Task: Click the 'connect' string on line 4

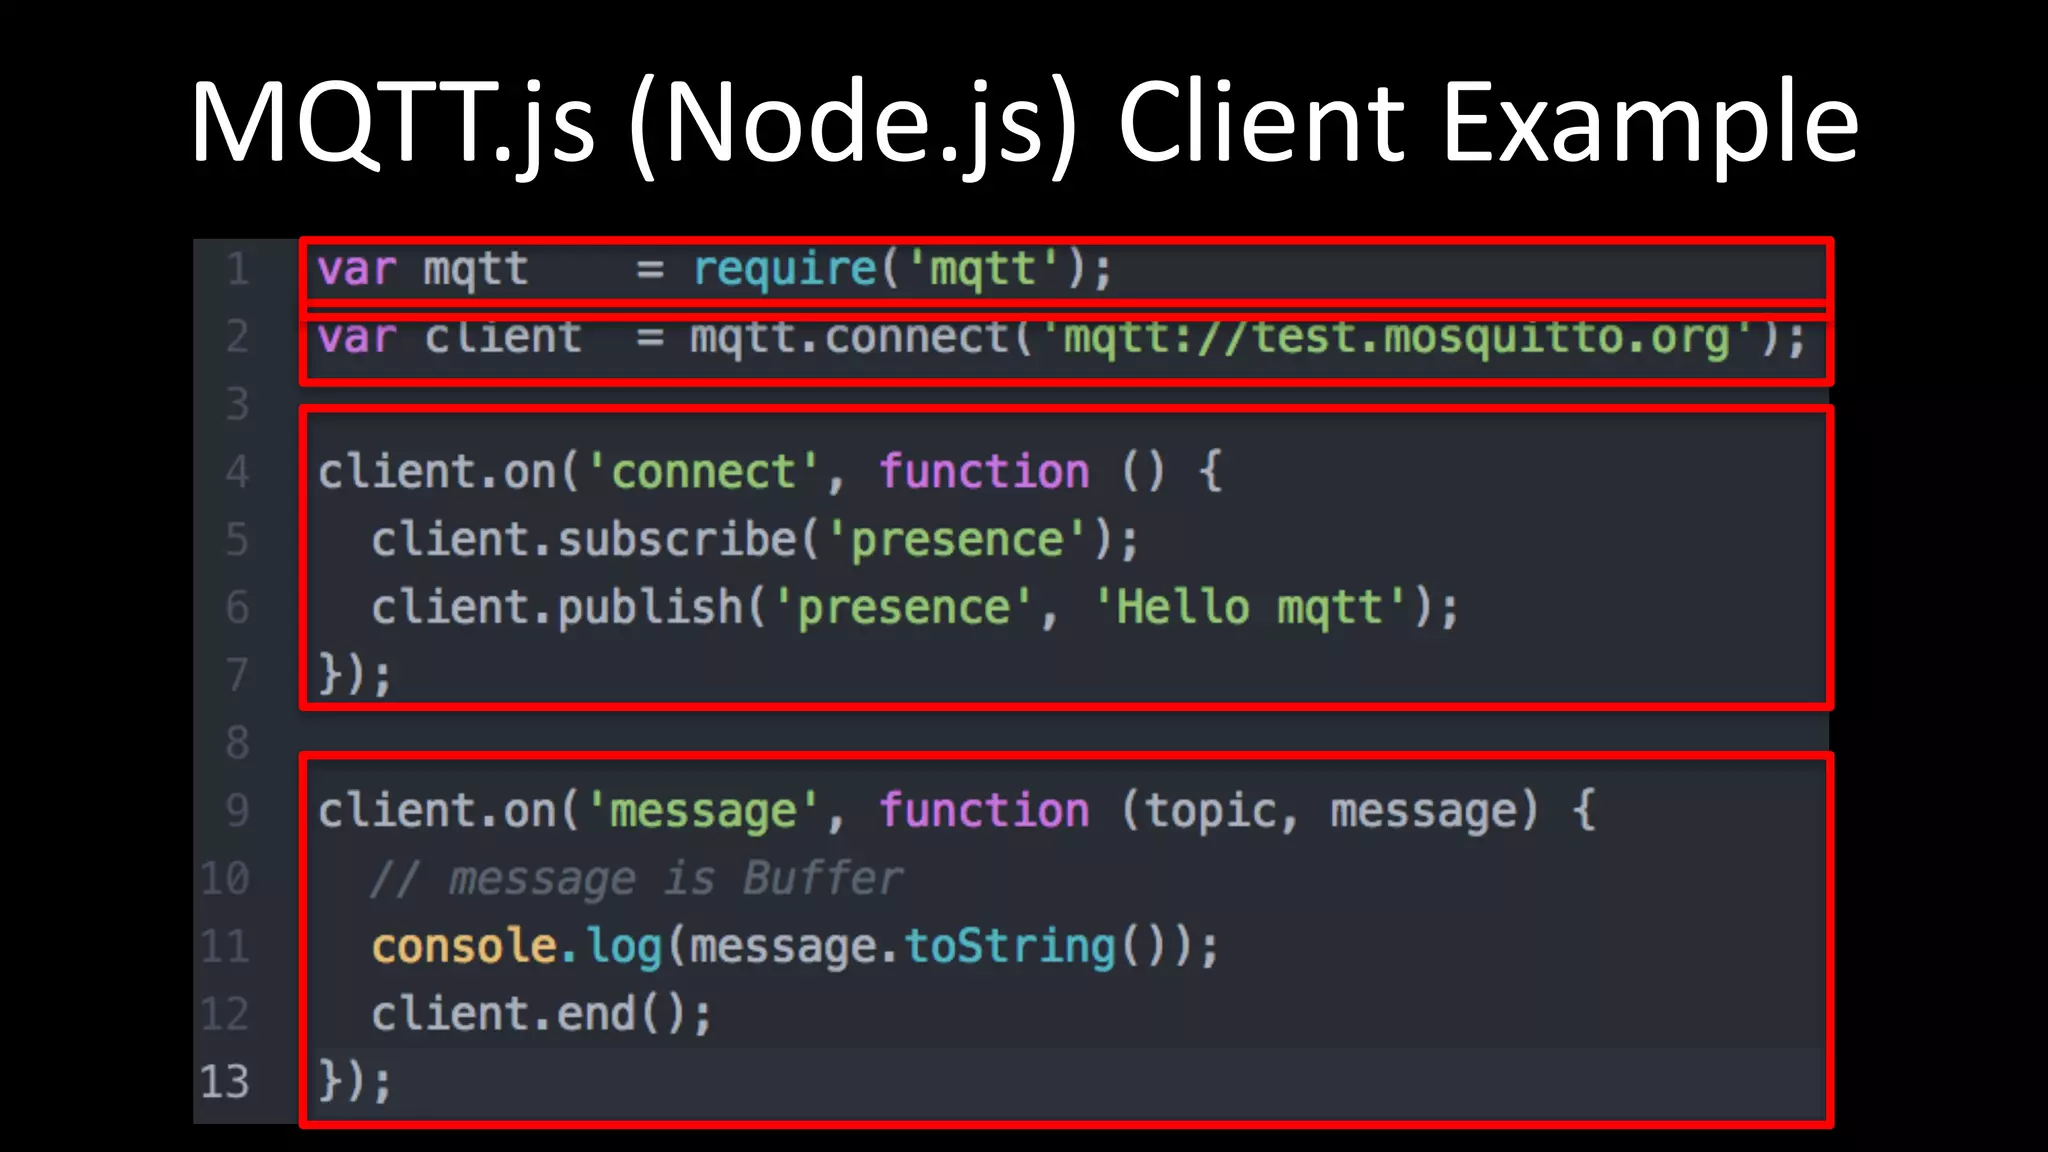Action: [702, 471]
